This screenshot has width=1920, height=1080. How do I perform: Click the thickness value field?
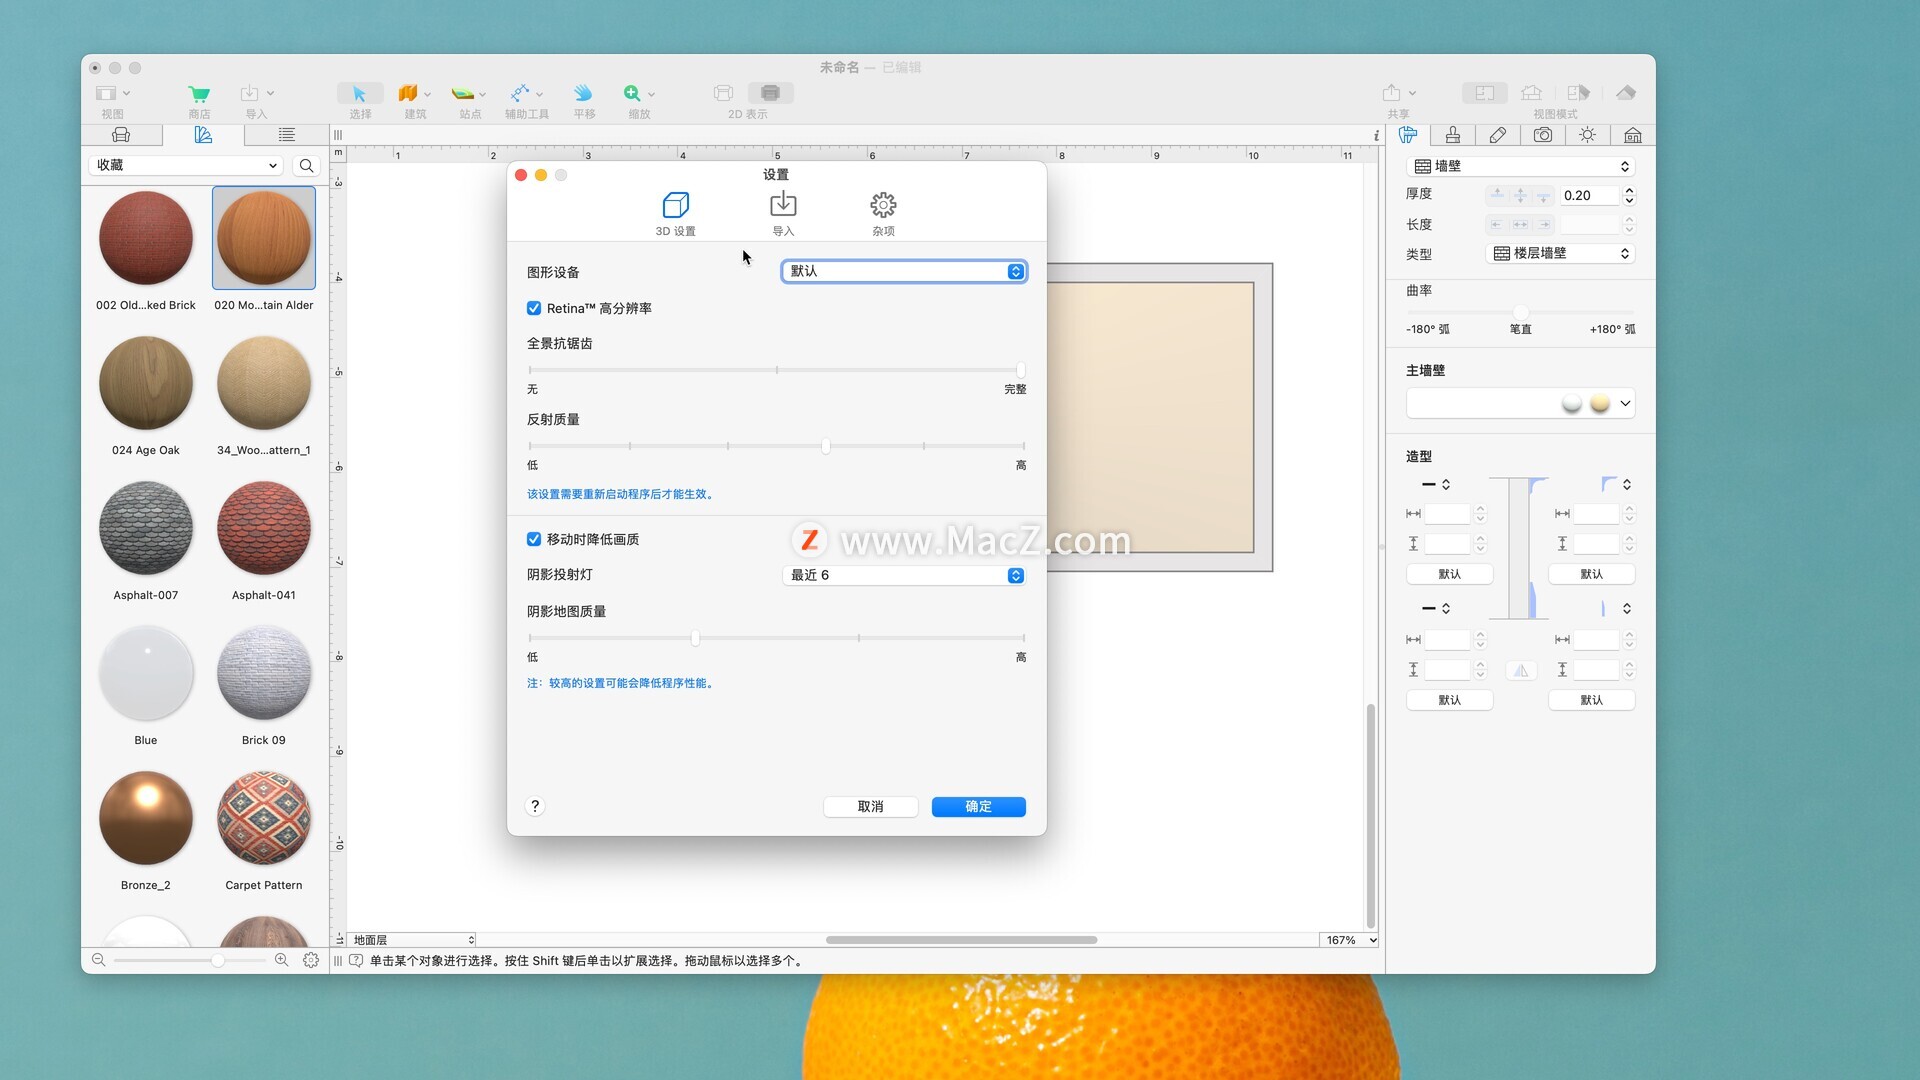click(1590, 196)
